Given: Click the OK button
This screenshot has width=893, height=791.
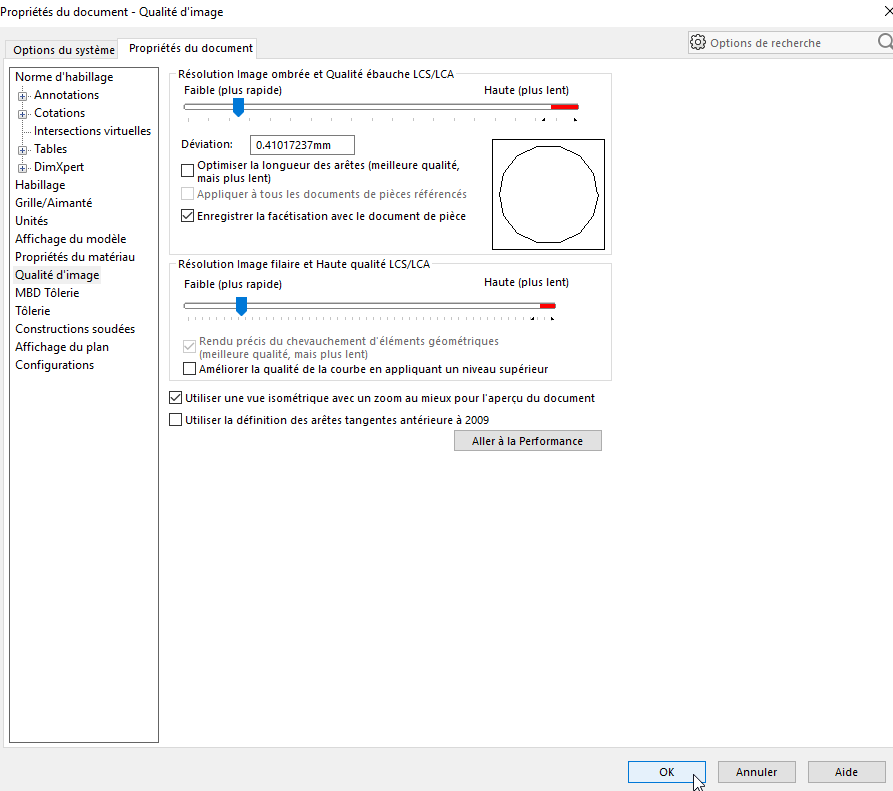Looking at the screenshot, I should click(x=666, y=772).
